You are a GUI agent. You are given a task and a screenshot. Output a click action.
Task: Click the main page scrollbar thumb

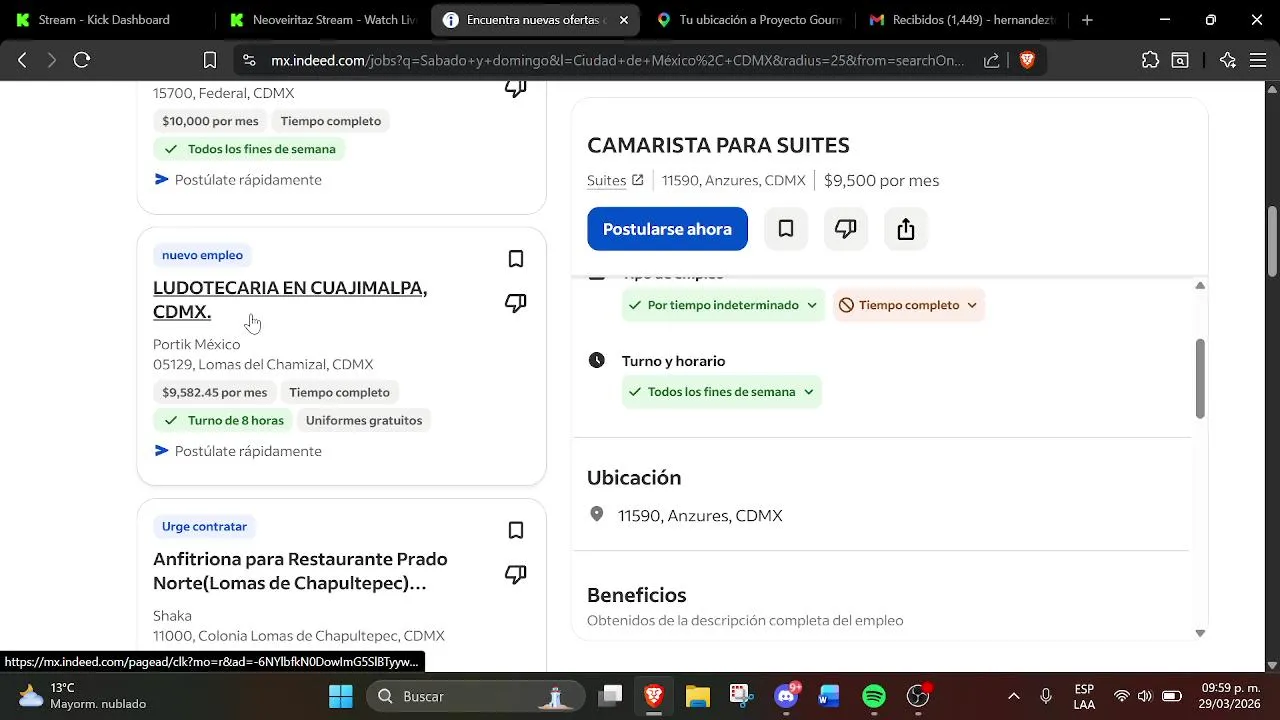pos(1272,240)
